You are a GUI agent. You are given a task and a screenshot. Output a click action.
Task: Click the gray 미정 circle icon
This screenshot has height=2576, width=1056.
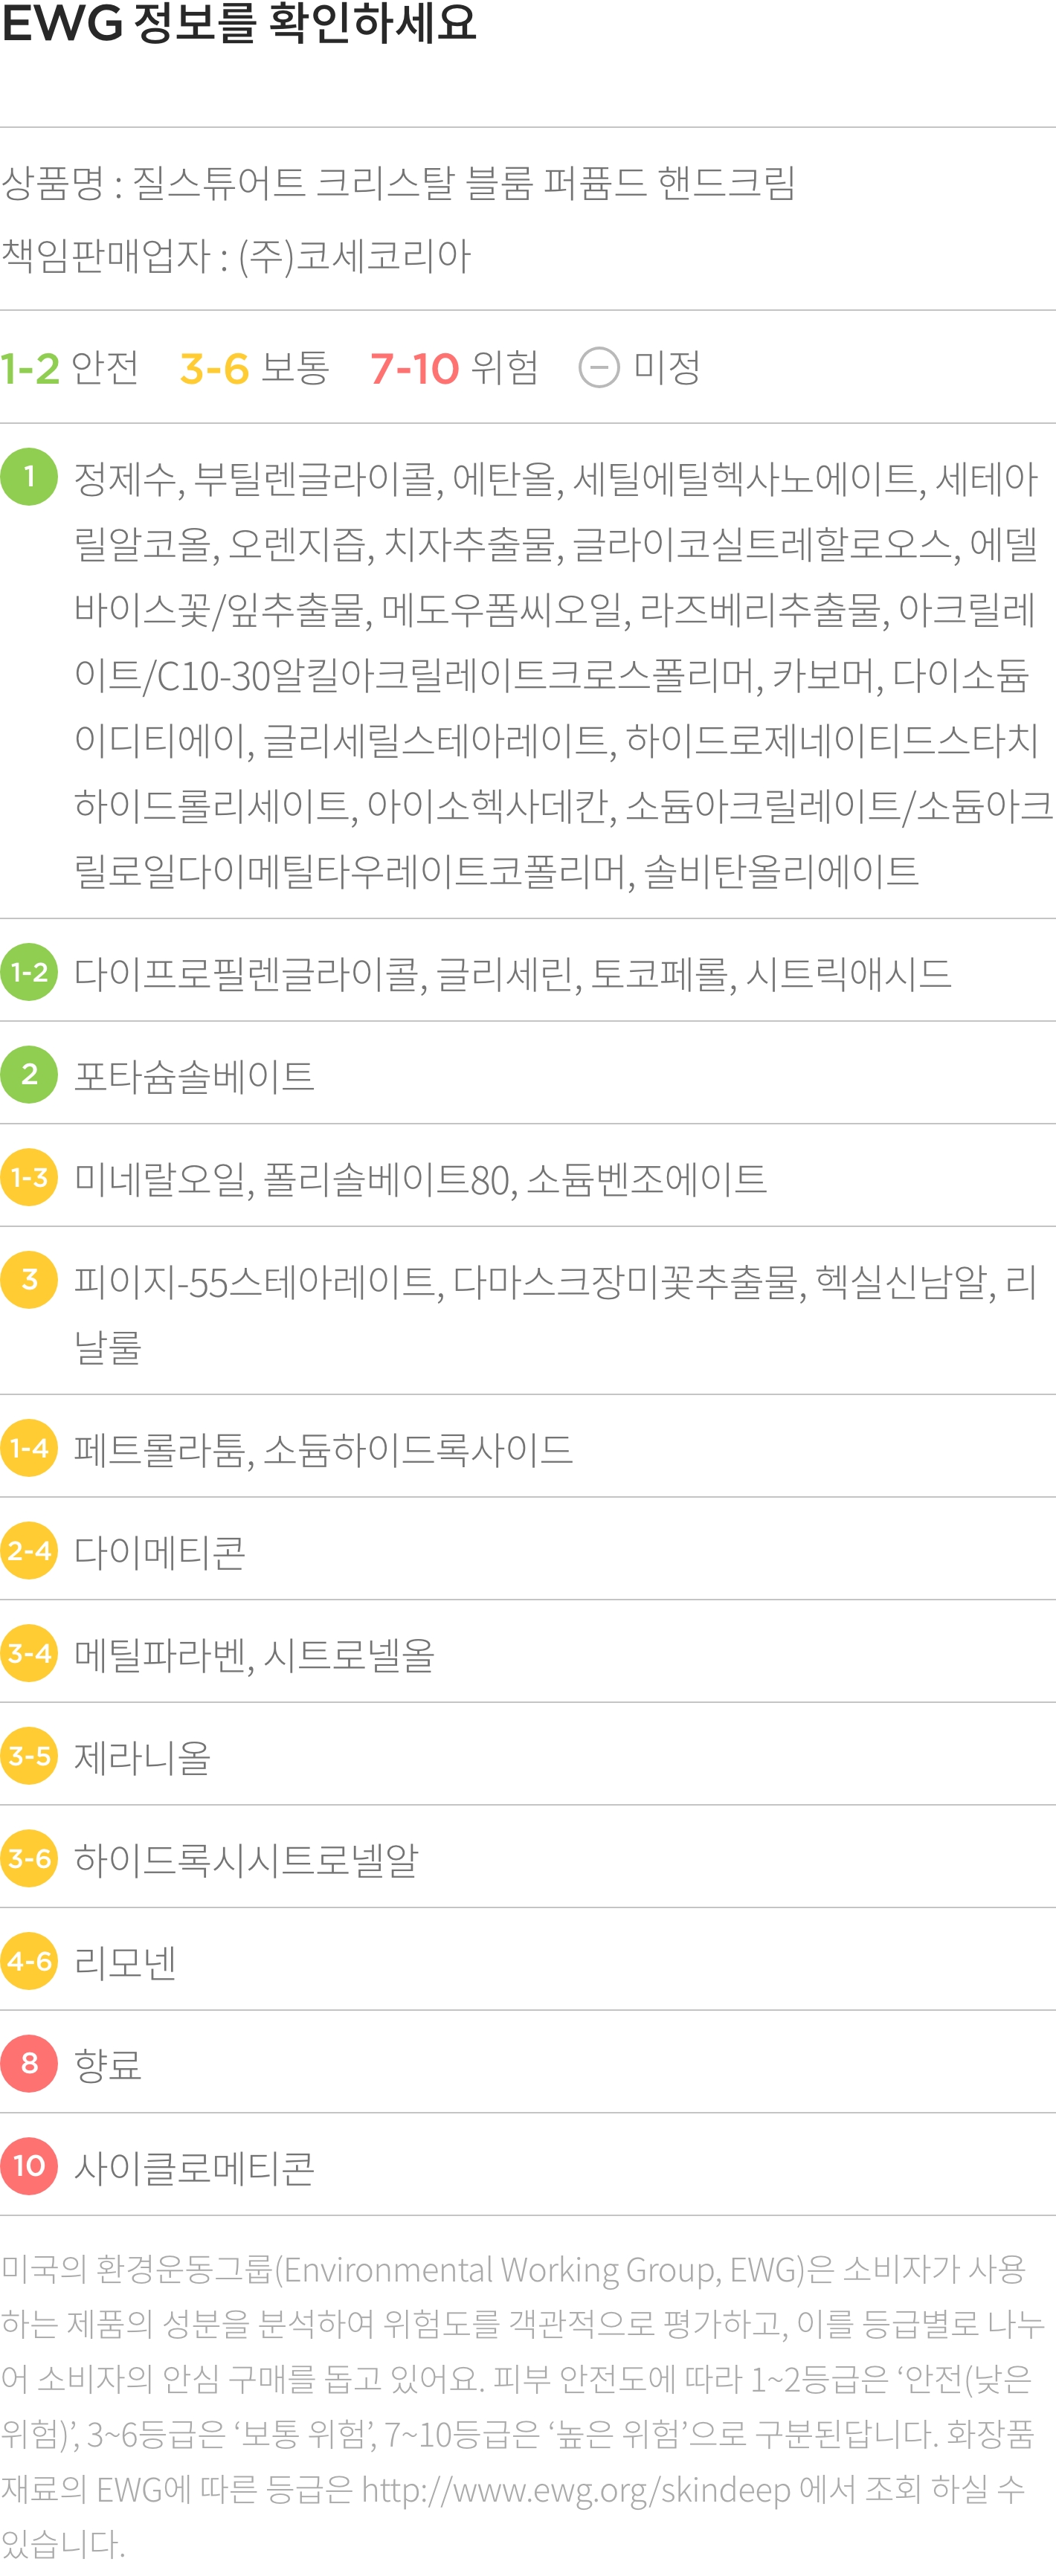tap(599, 368)
